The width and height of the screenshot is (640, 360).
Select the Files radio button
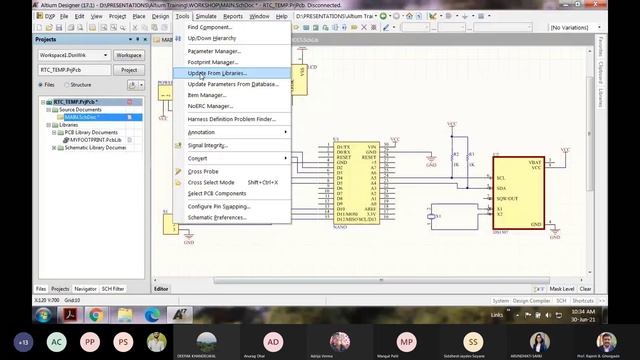tap(40, 85)
